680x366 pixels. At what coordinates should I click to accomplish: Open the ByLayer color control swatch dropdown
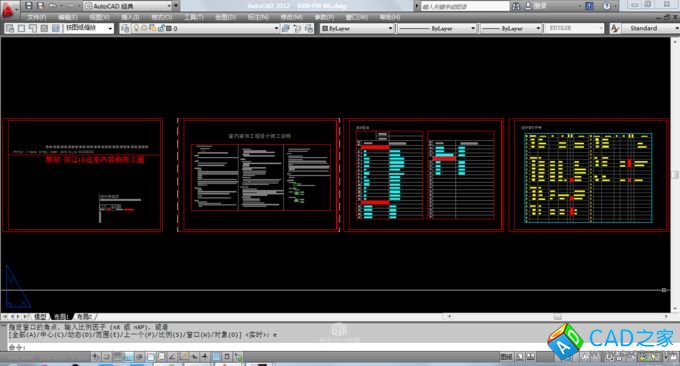[x=357, y=28]
